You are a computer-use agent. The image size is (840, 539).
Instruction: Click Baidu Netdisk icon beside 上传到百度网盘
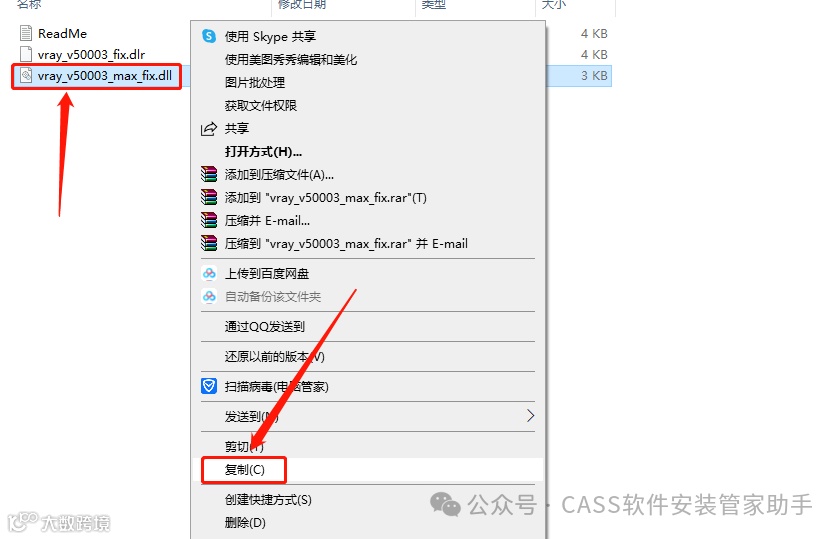209,274
